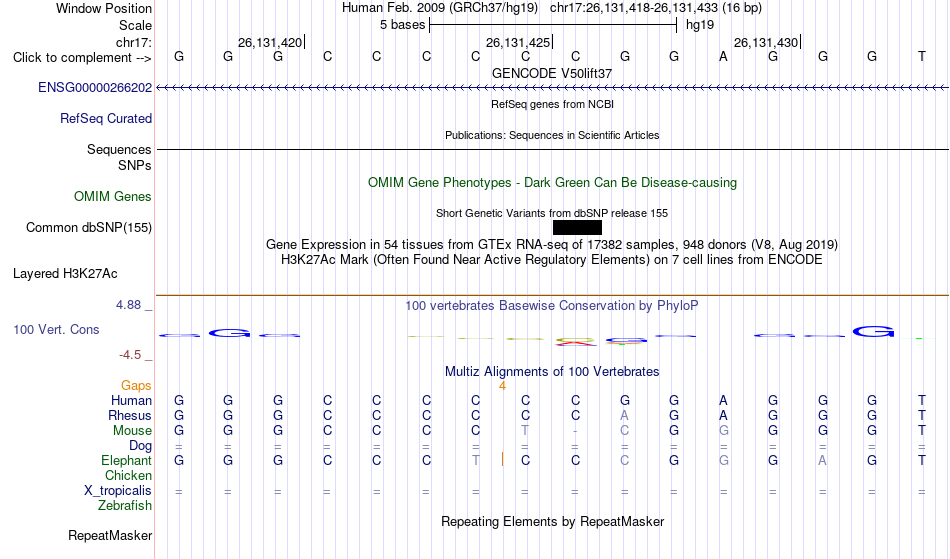
Task: Click the -4.5 PhyloP lower limit value
Action: [x=130, y=355]
